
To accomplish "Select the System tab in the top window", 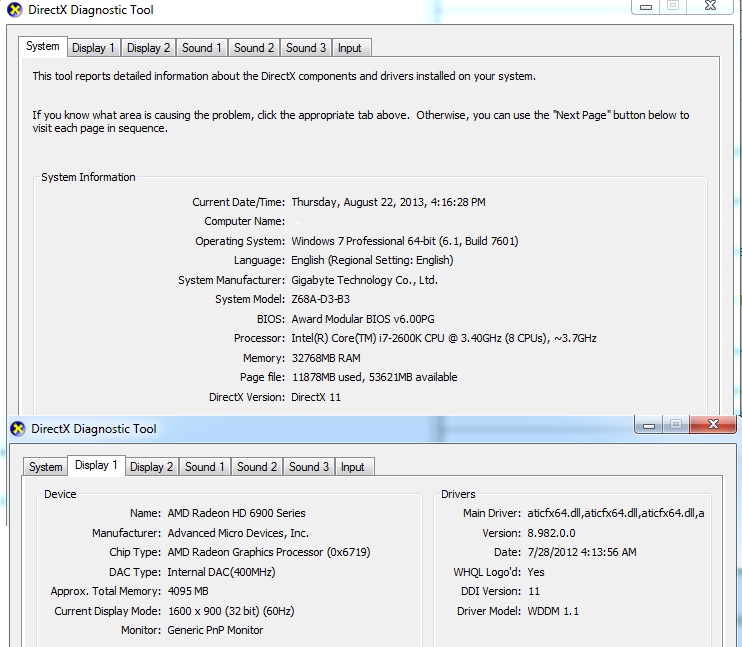I will [x=43, y=46].
